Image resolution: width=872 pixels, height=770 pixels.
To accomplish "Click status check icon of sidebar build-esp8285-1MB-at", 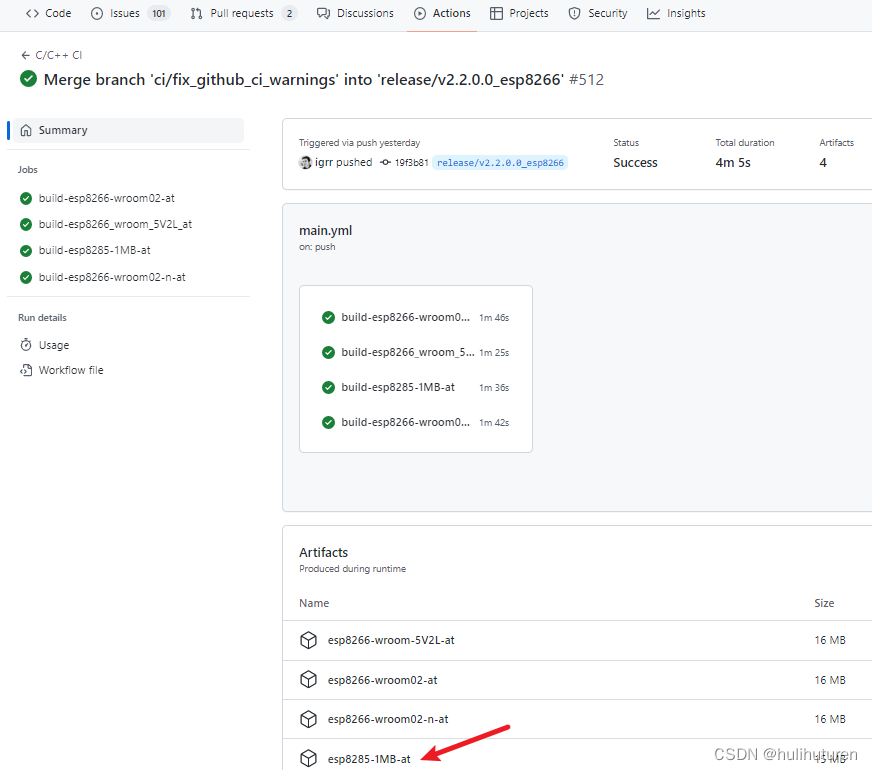I will (x=26, y=251).
